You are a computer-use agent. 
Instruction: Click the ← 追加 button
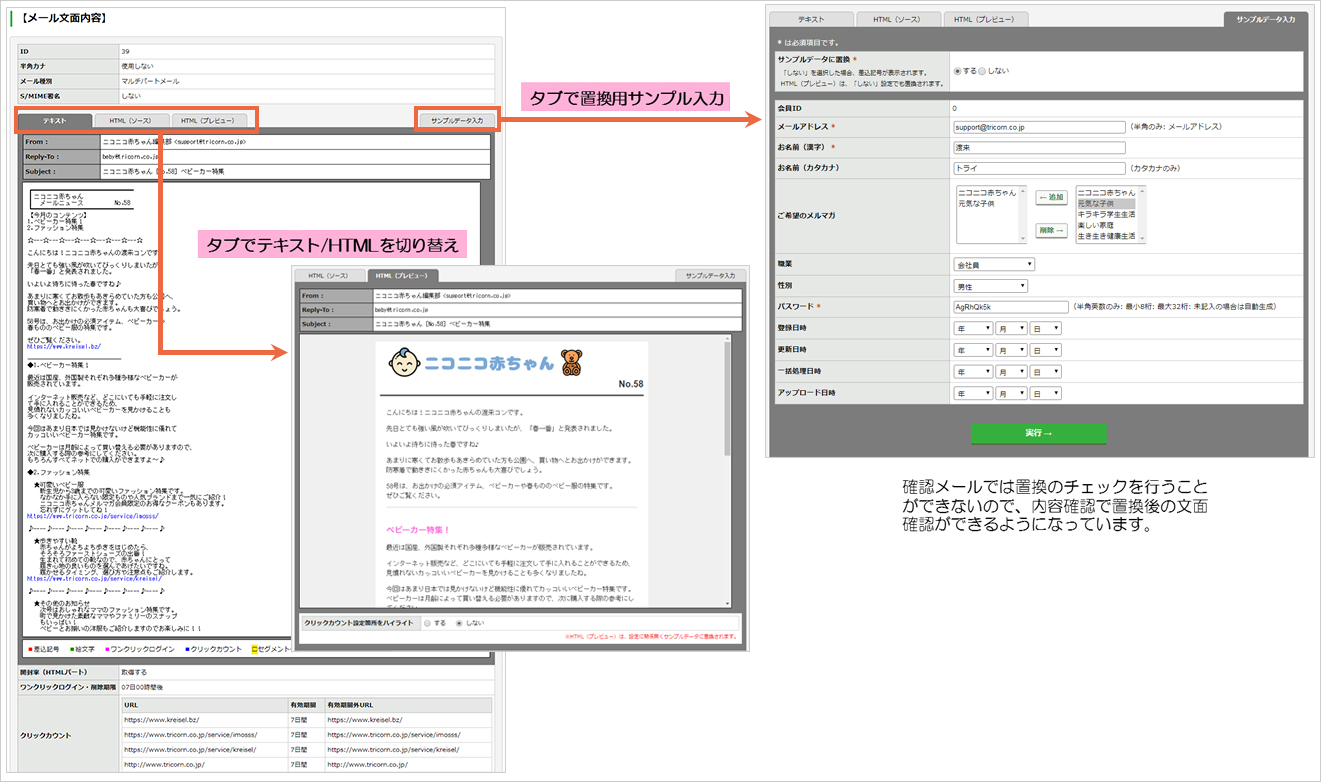coord(1051,197)
